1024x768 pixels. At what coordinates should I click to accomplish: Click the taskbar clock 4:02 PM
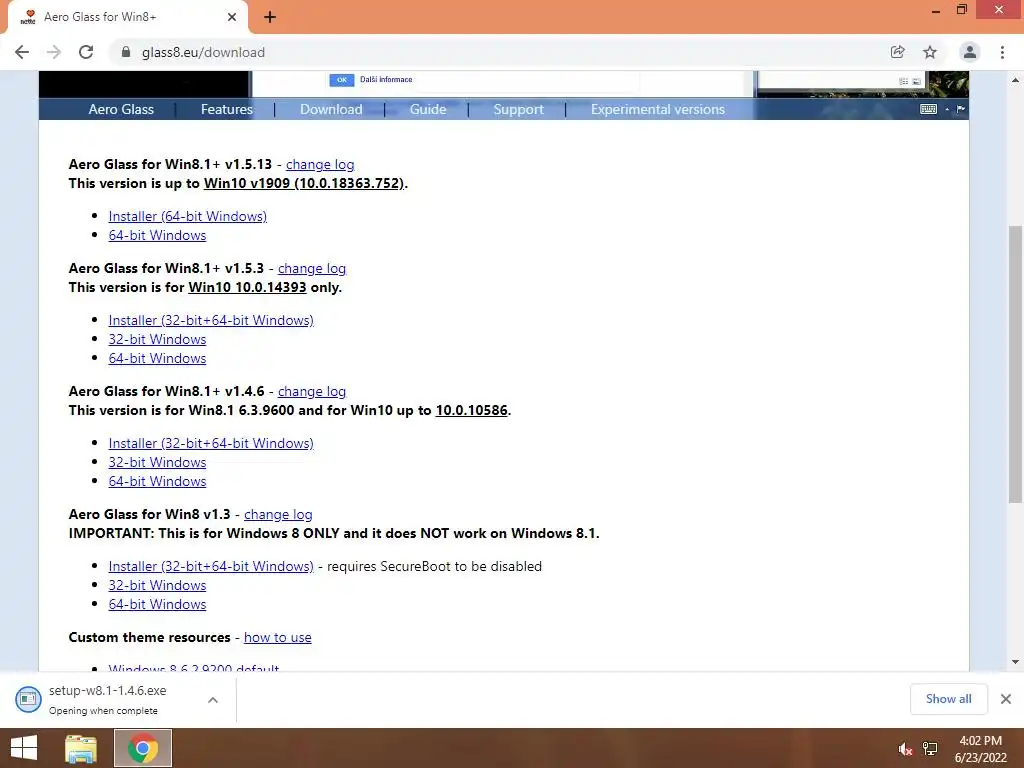(x=980, y=741)
